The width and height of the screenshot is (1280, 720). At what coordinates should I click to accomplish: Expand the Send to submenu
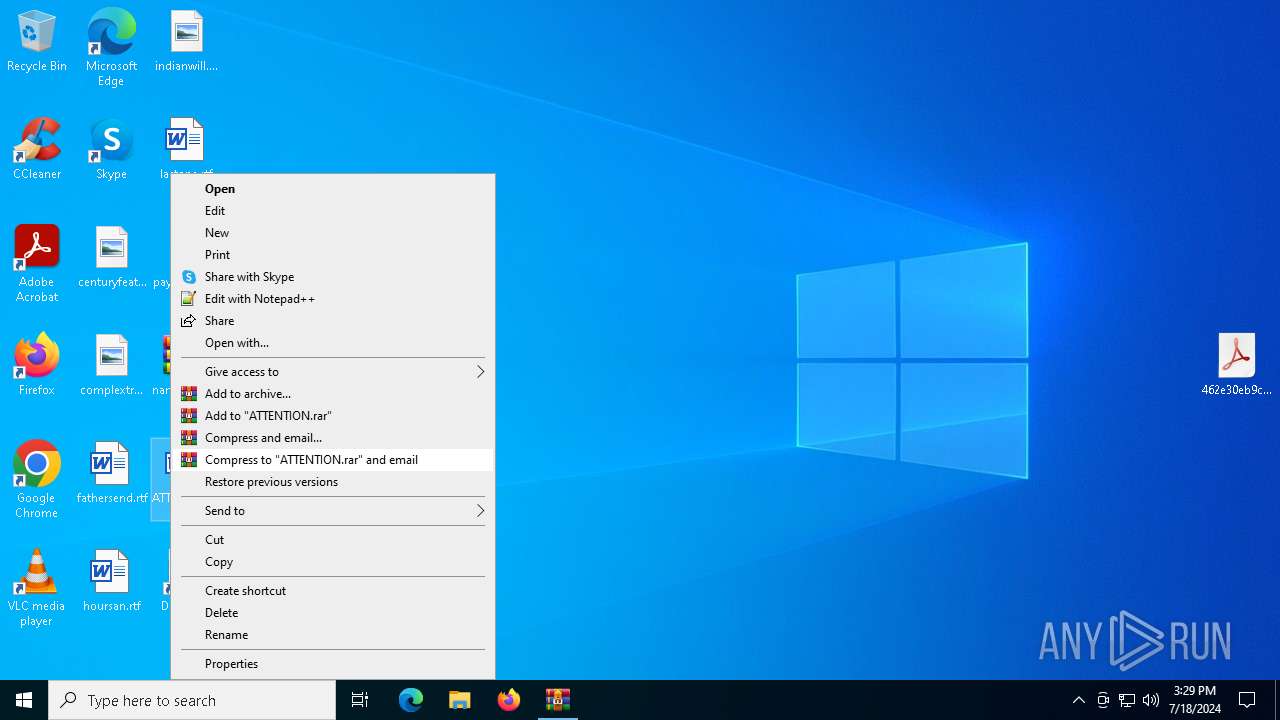coord(333,511)
